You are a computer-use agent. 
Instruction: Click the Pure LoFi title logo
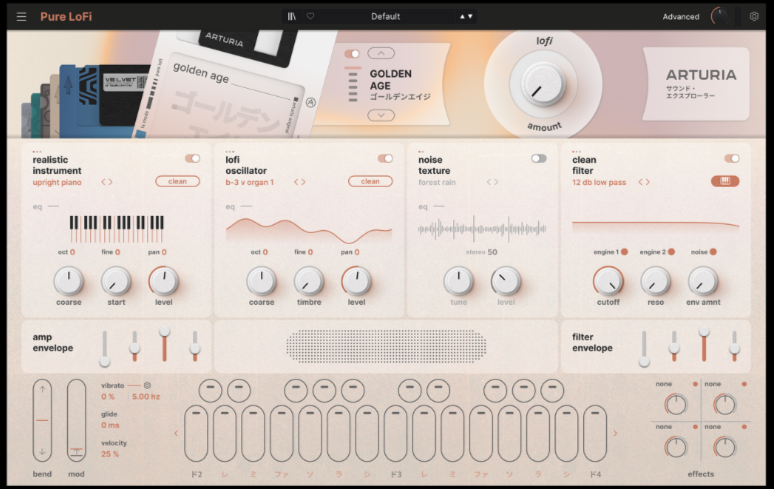pos(66,17)
